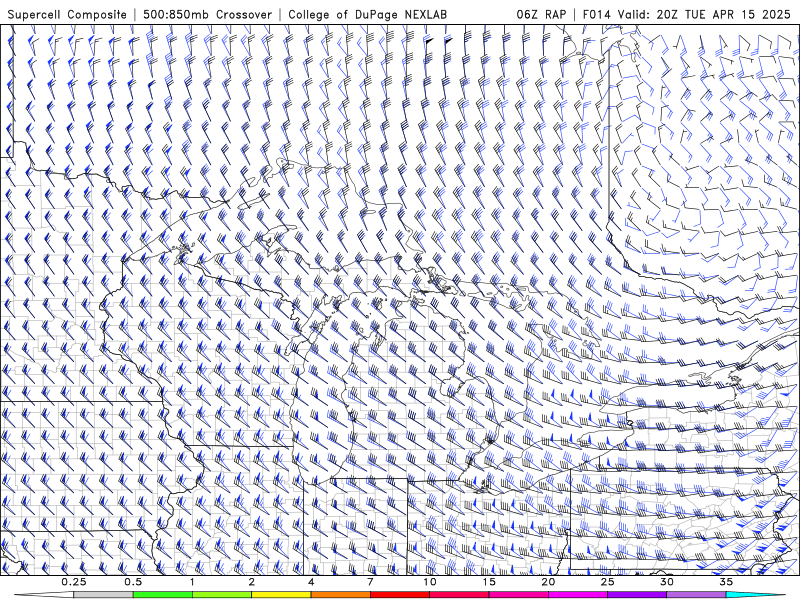Click the 0.5 legend value label
Screen dimensions: 800x600
tap(133, 582)
